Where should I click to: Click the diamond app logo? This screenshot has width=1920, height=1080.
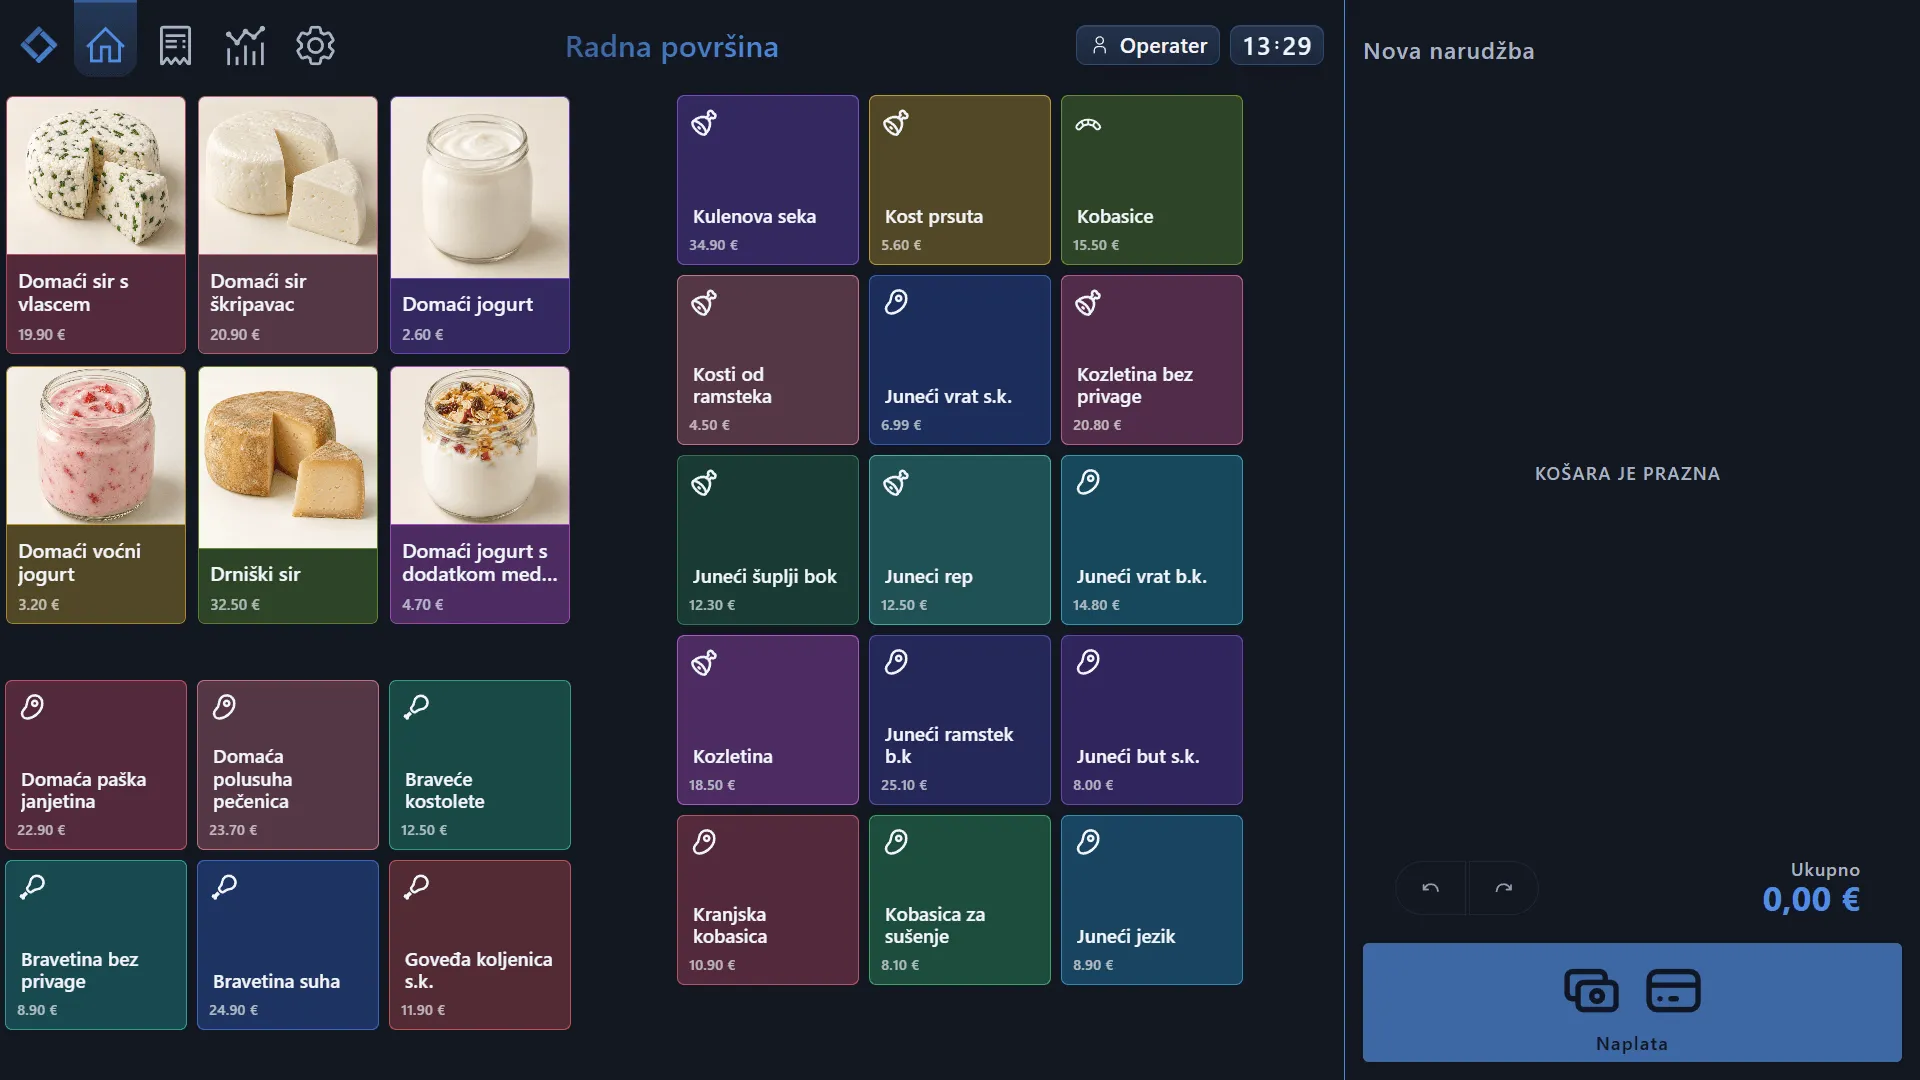[39, 45]
